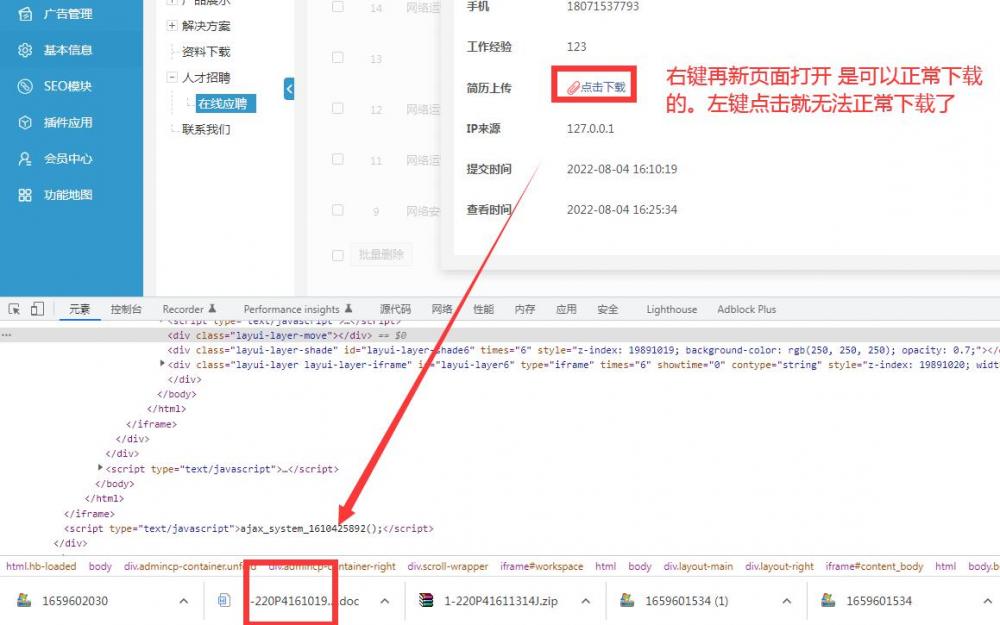The image size is (1000, 625).
Task: Open options arrow for last 1659601534 download
Action: click(x=987, y=601)
